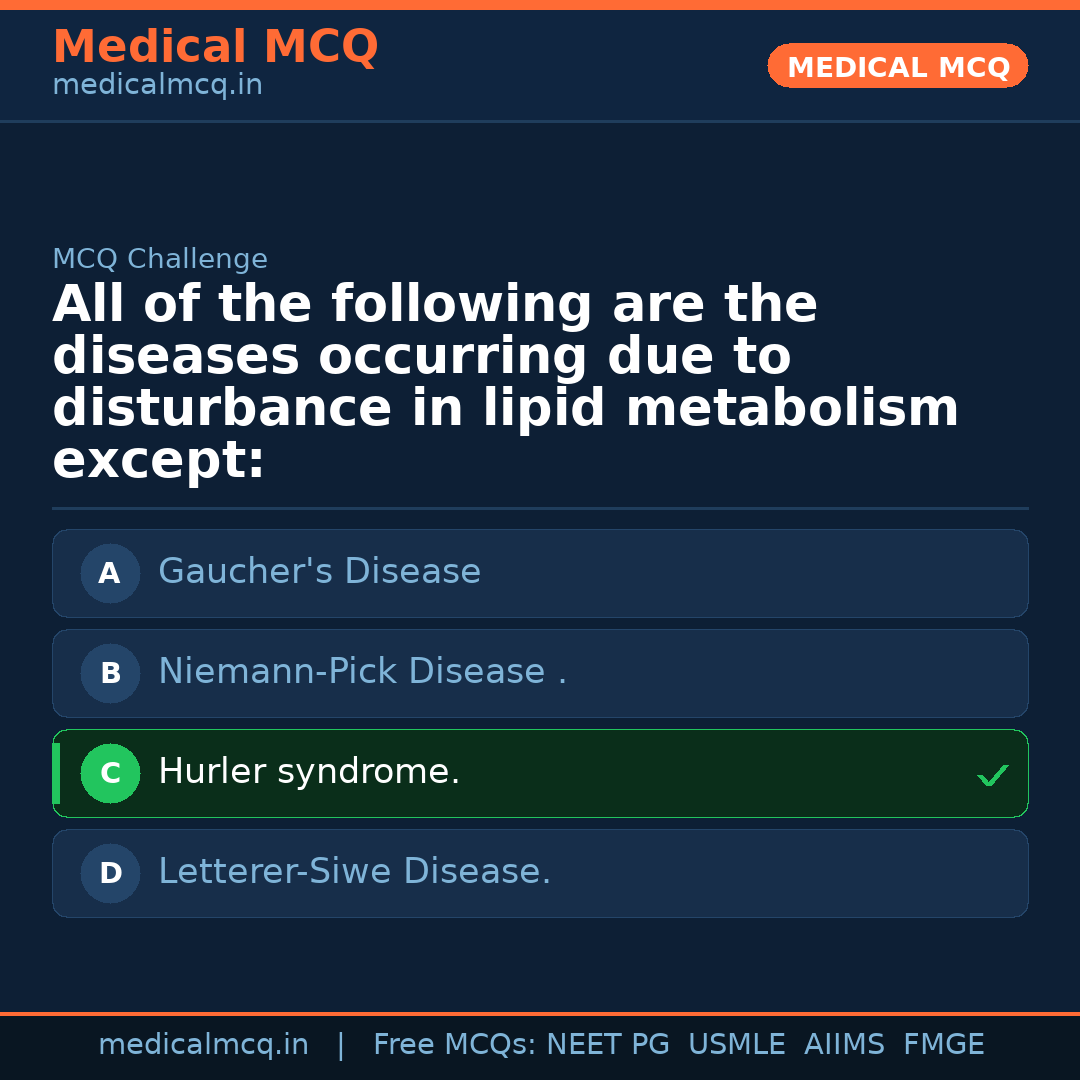Screen dimensions: 1080x1080
Task: Click the green checkmark icon
Action: pyautogui.click(x=992, y=774)
